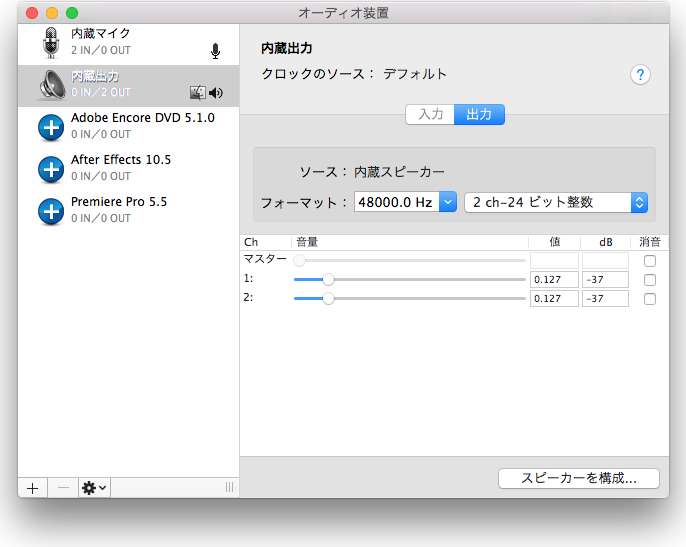Click the dB column header
This screenshot has width=686, height=547.
[606, 242]
